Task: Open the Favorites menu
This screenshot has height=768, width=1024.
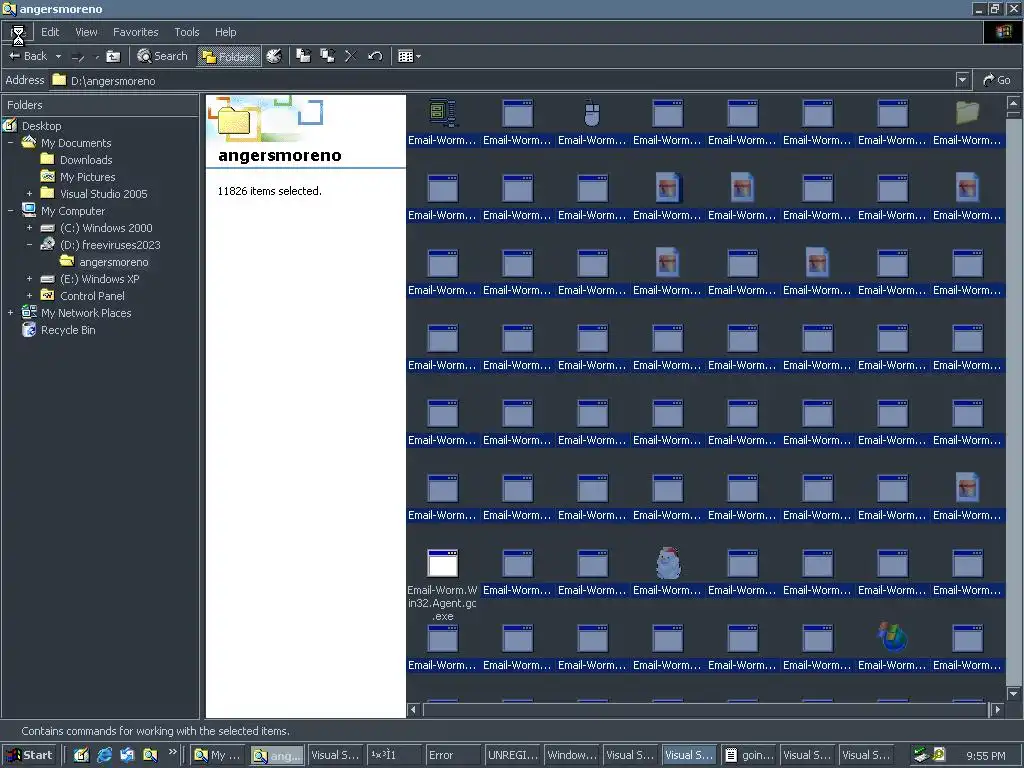Action: tap(136, 32)
